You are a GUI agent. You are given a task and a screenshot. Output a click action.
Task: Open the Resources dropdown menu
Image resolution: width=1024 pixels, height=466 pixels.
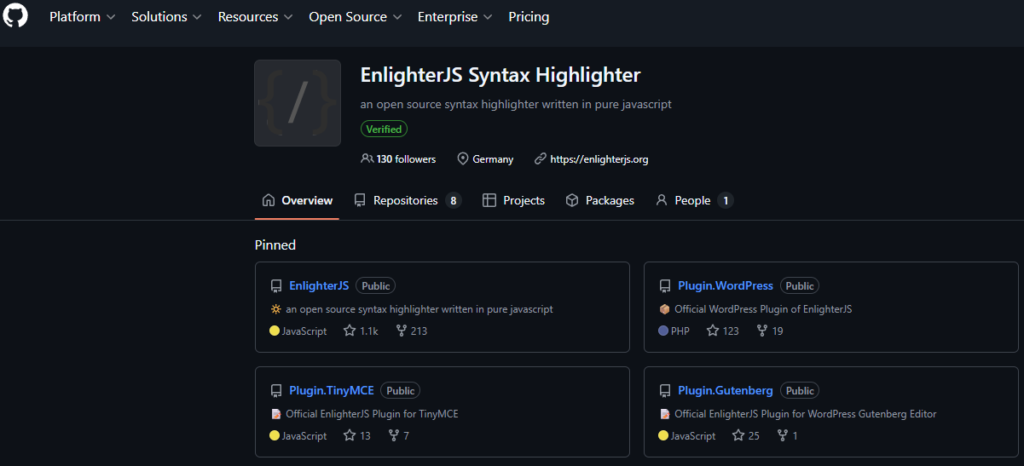[x=255, y=17]
